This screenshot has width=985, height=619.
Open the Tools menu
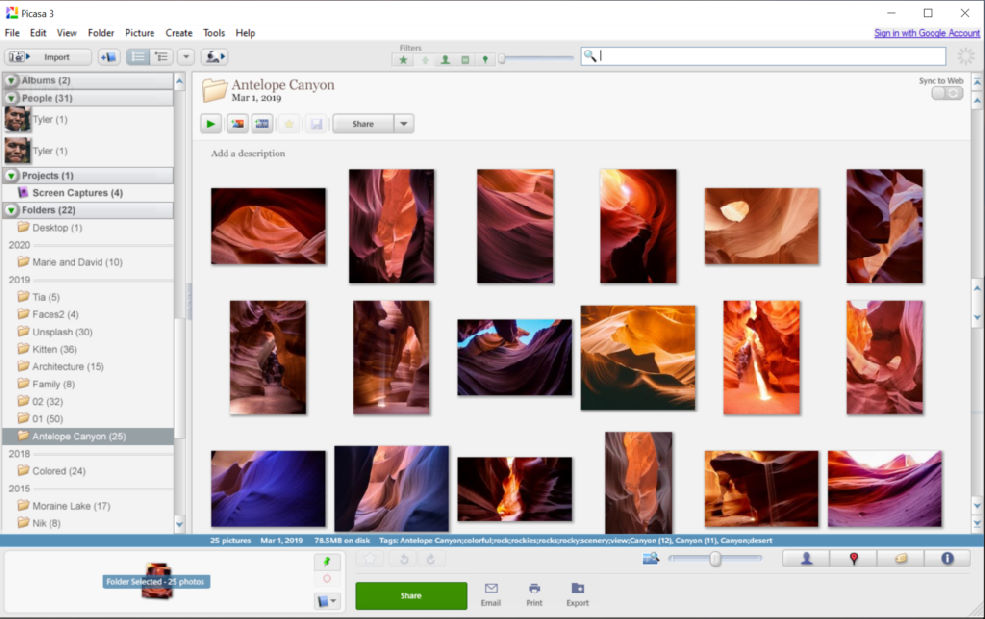point(213,32)
